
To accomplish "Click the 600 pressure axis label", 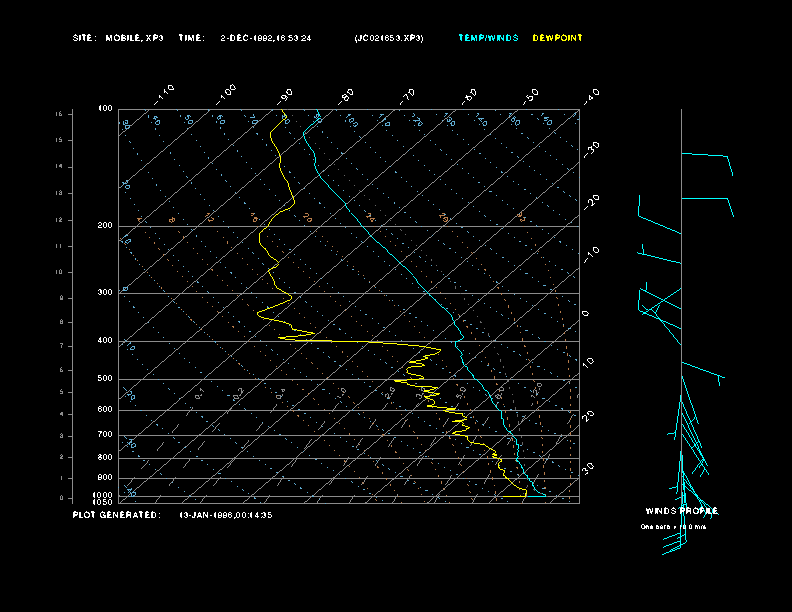I will point(105,410).
